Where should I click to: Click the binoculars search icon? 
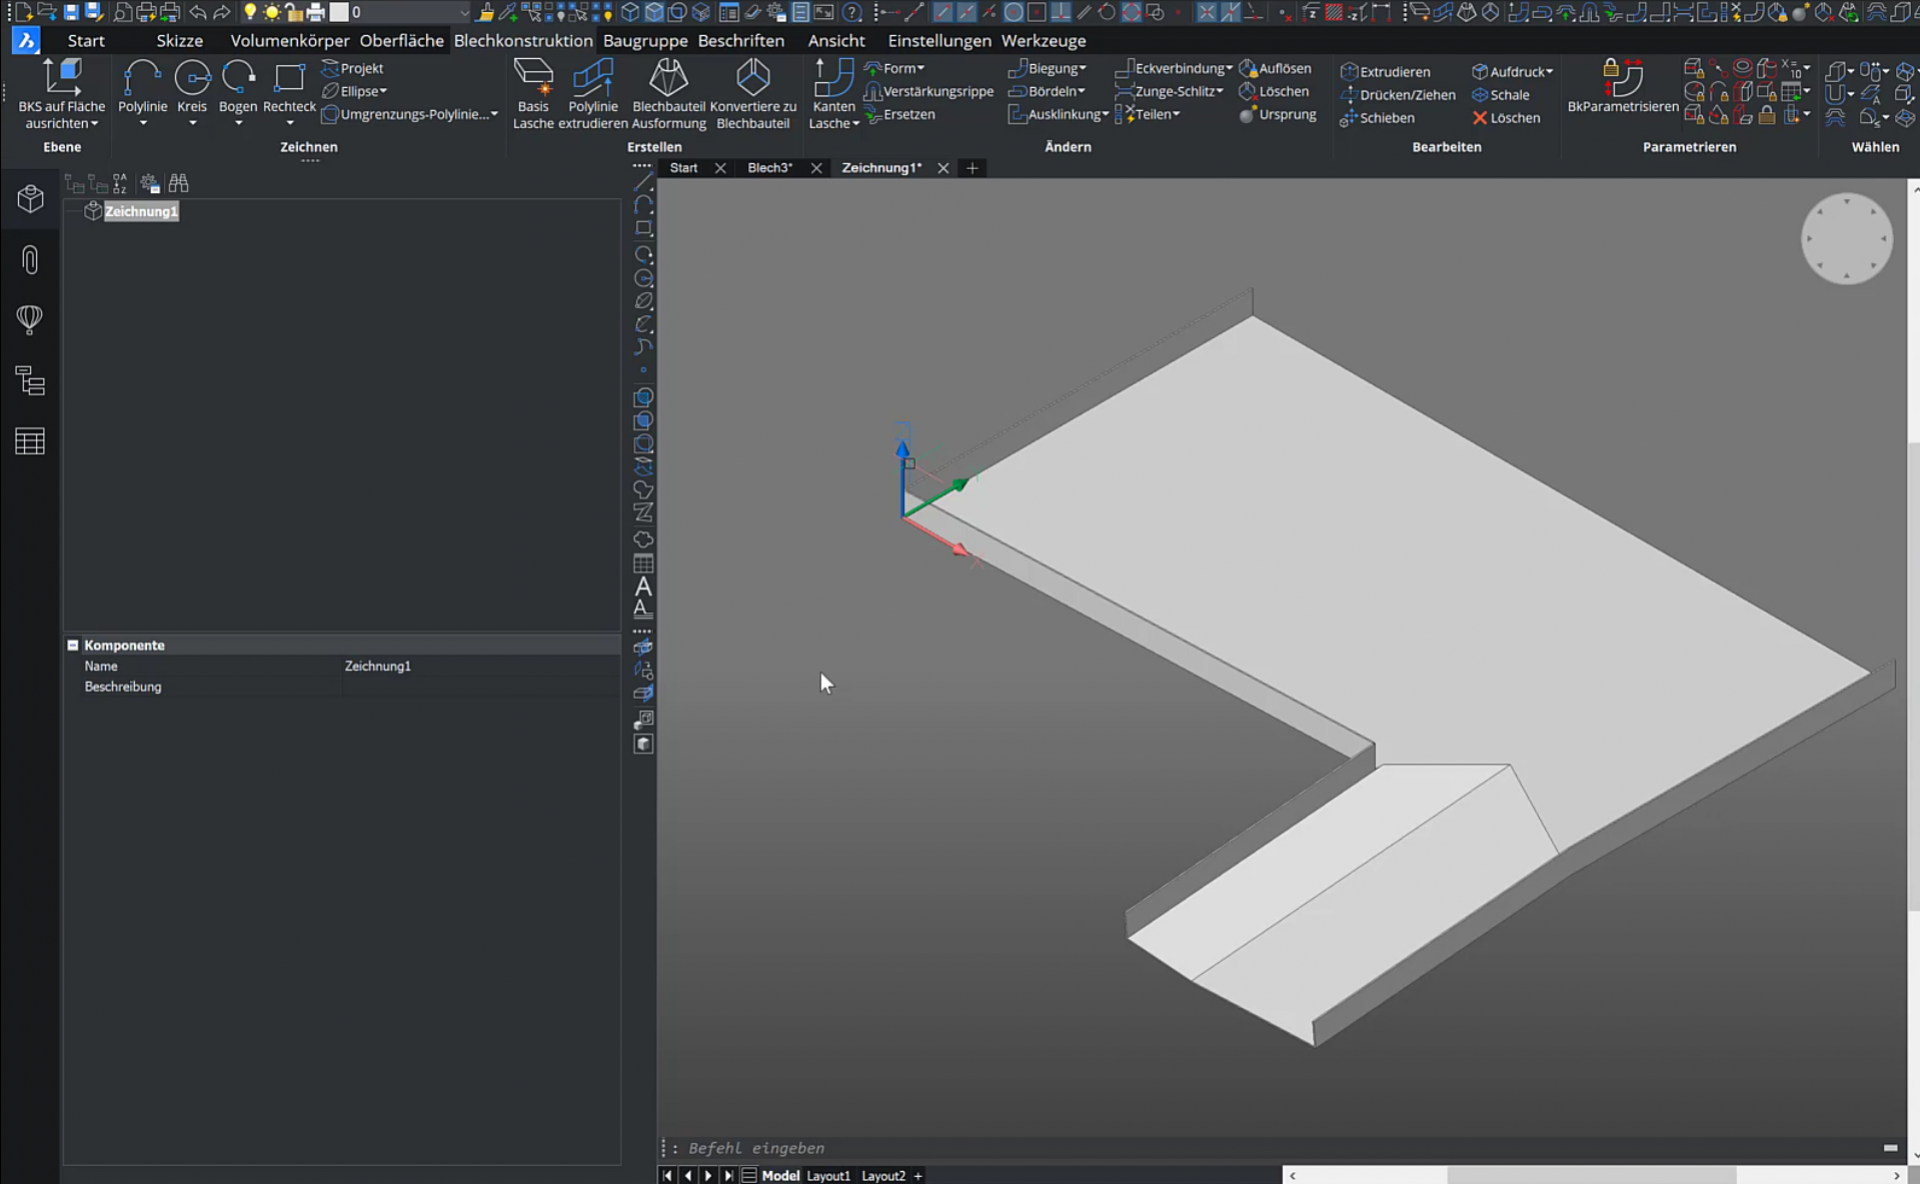click(x=178, y=183)
